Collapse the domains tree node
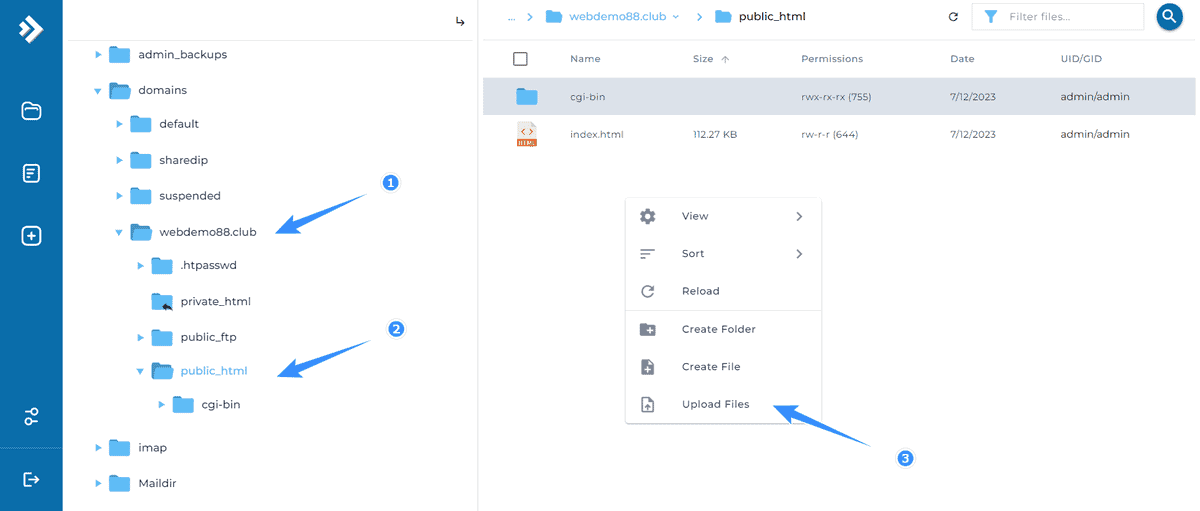1200x511 pixels. pos(98,91)
